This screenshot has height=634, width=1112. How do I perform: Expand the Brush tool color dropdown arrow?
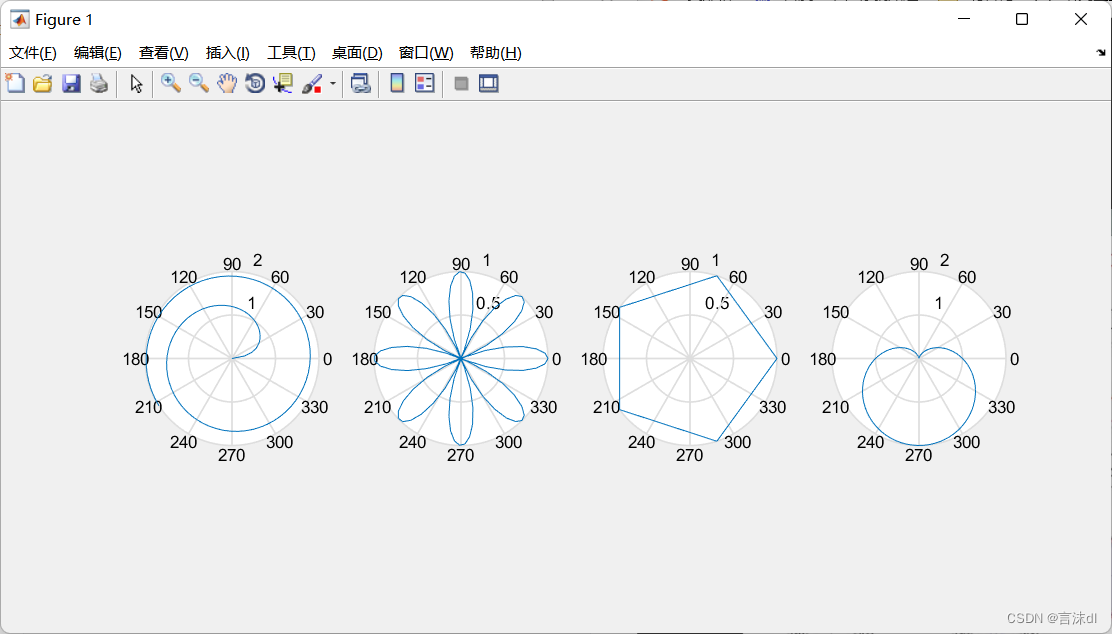coord(333,84)
